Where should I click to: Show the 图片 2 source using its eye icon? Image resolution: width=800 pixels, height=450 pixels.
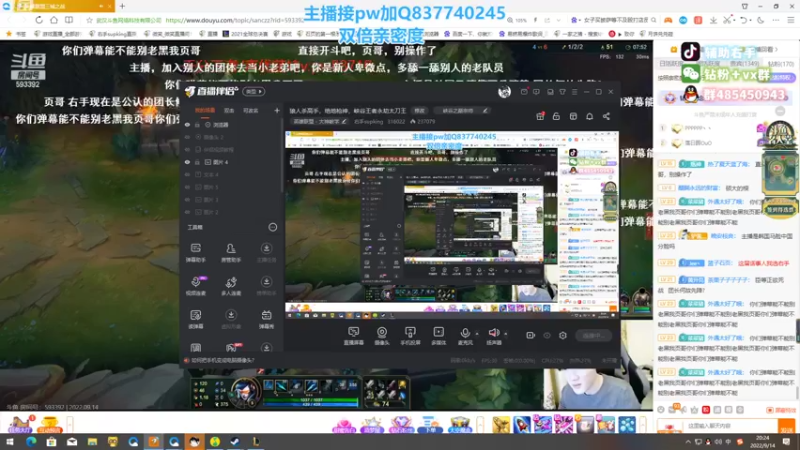[187, 212]
